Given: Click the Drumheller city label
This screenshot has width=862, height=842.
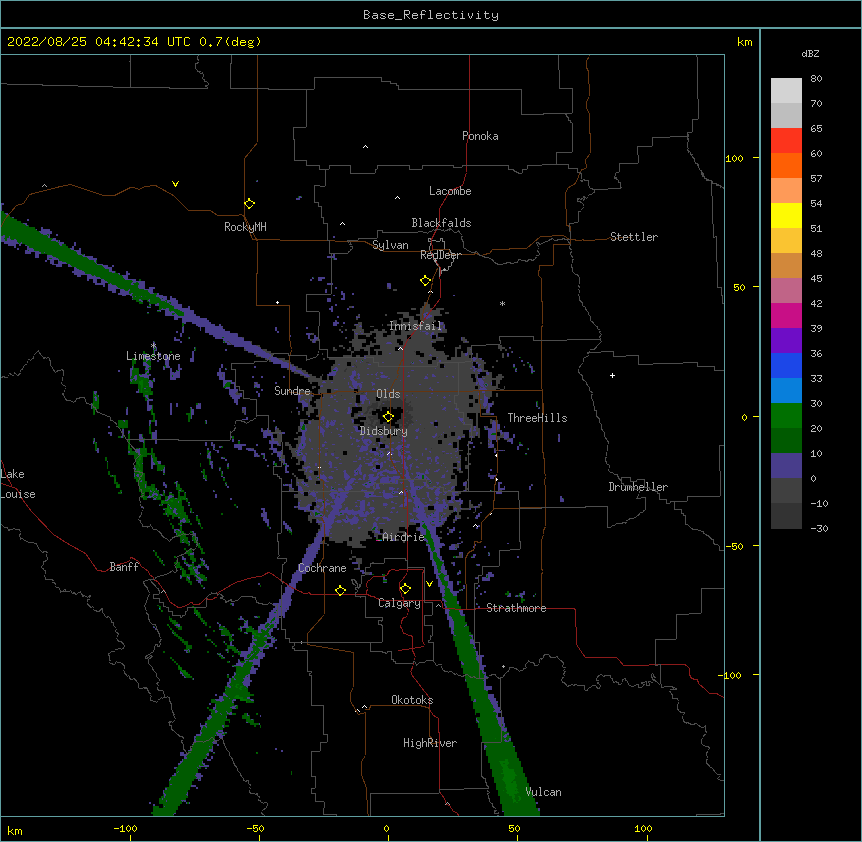Looking at the screenshot, I should [x=638, y=487].
